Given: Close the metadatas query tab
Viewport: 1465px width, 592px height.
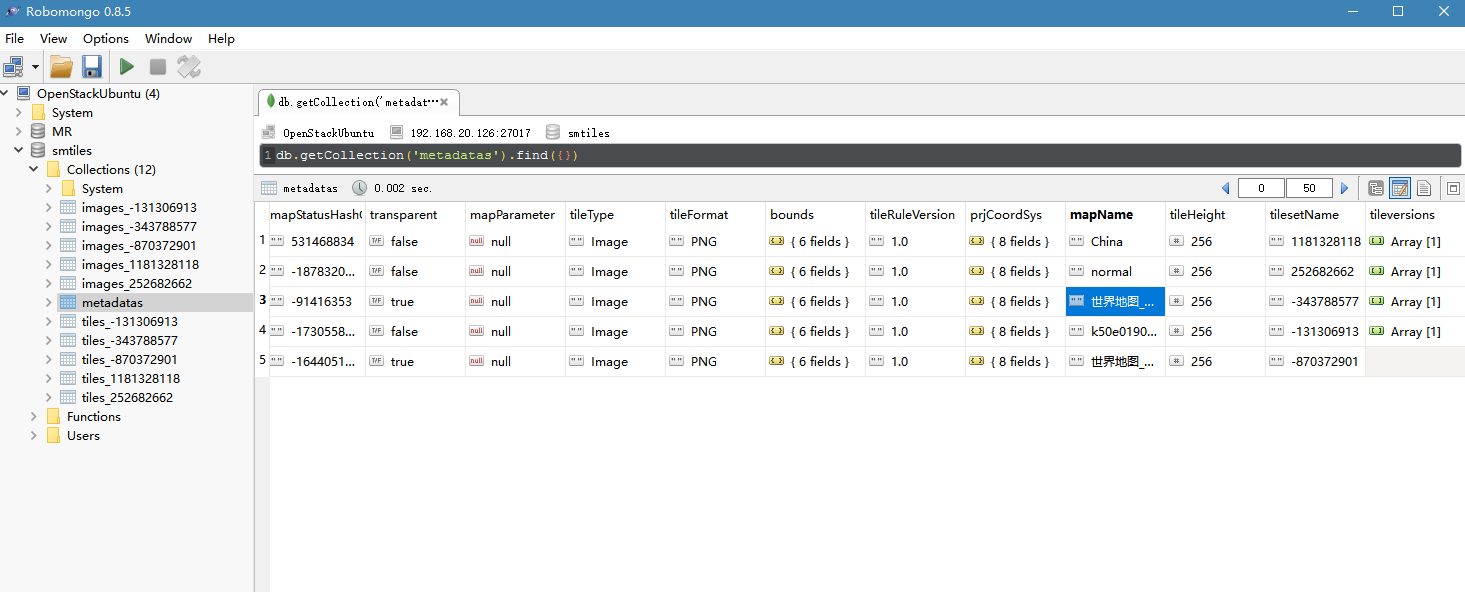Looking at the screenshot, I should [444, 102].
